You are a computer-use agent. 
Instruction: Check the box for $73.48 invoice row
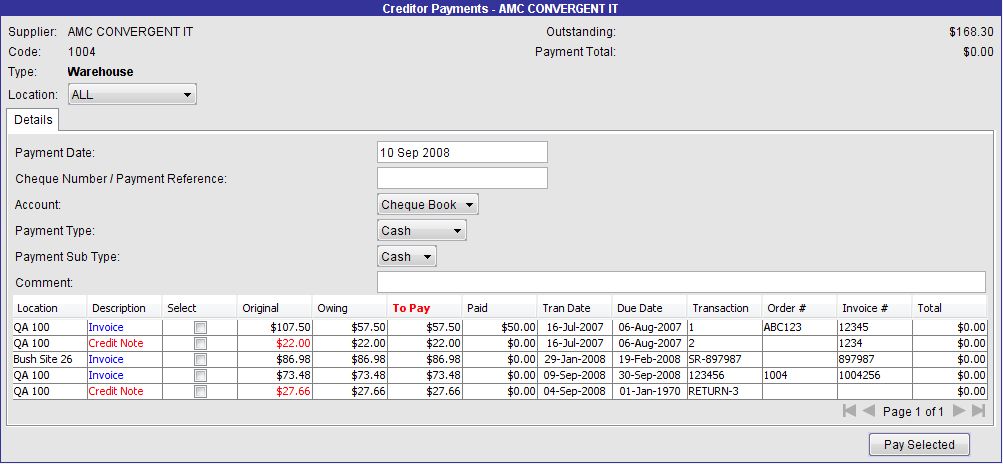click(200, 375)
